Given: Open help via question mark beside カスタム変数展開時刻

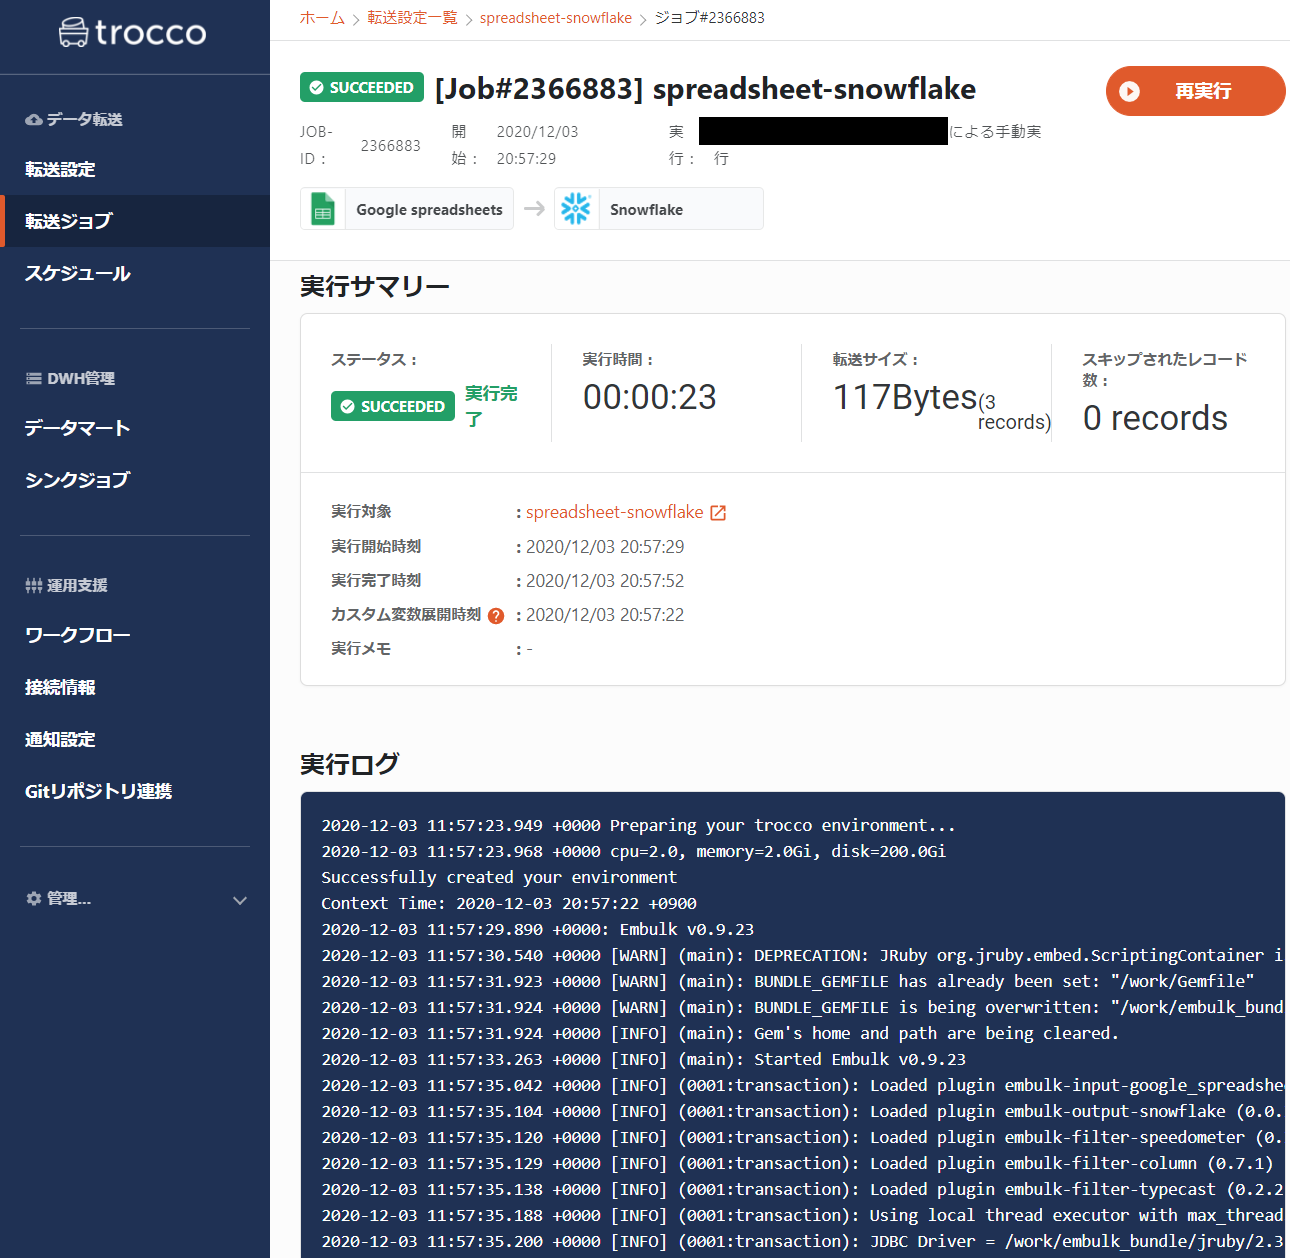Looking at the screenshot, I should tap(496, 615).
